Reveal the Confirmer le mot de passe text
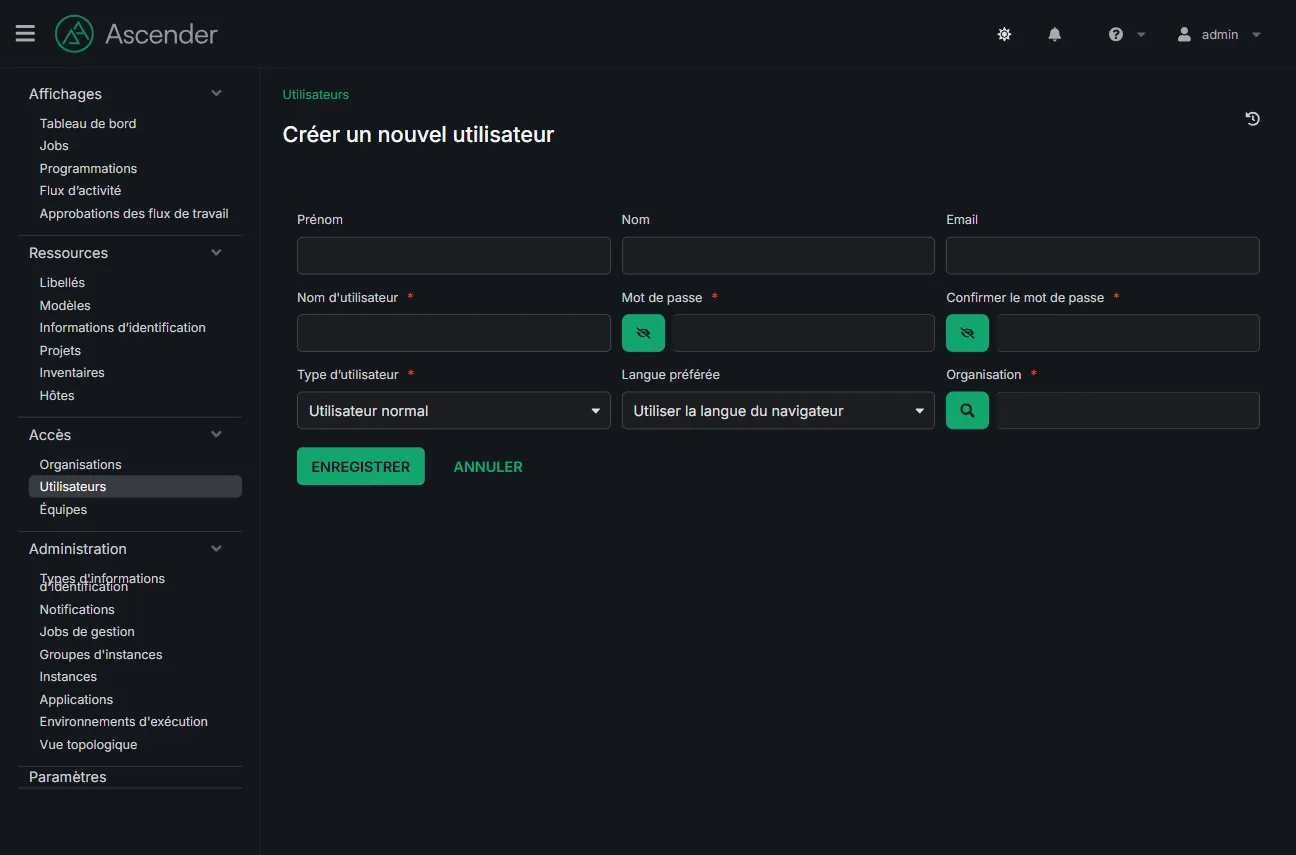This screenshot has height=855, width=1296. pos(967,333)
